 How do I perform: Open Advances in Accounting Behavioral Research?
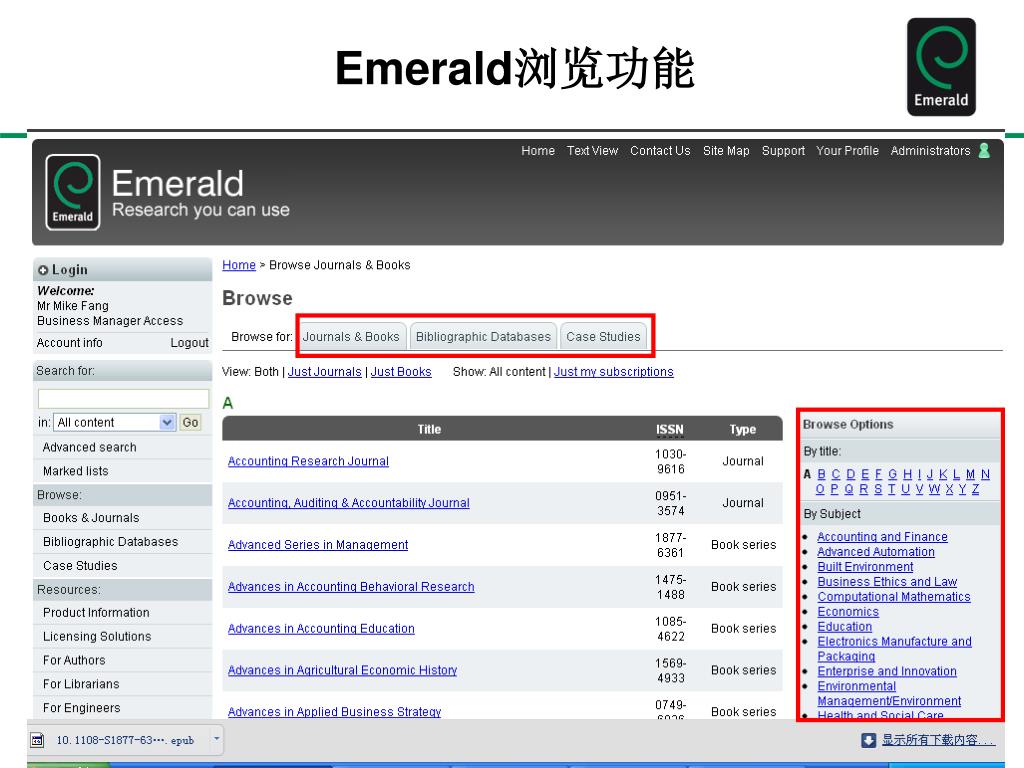tap(351, 586)
